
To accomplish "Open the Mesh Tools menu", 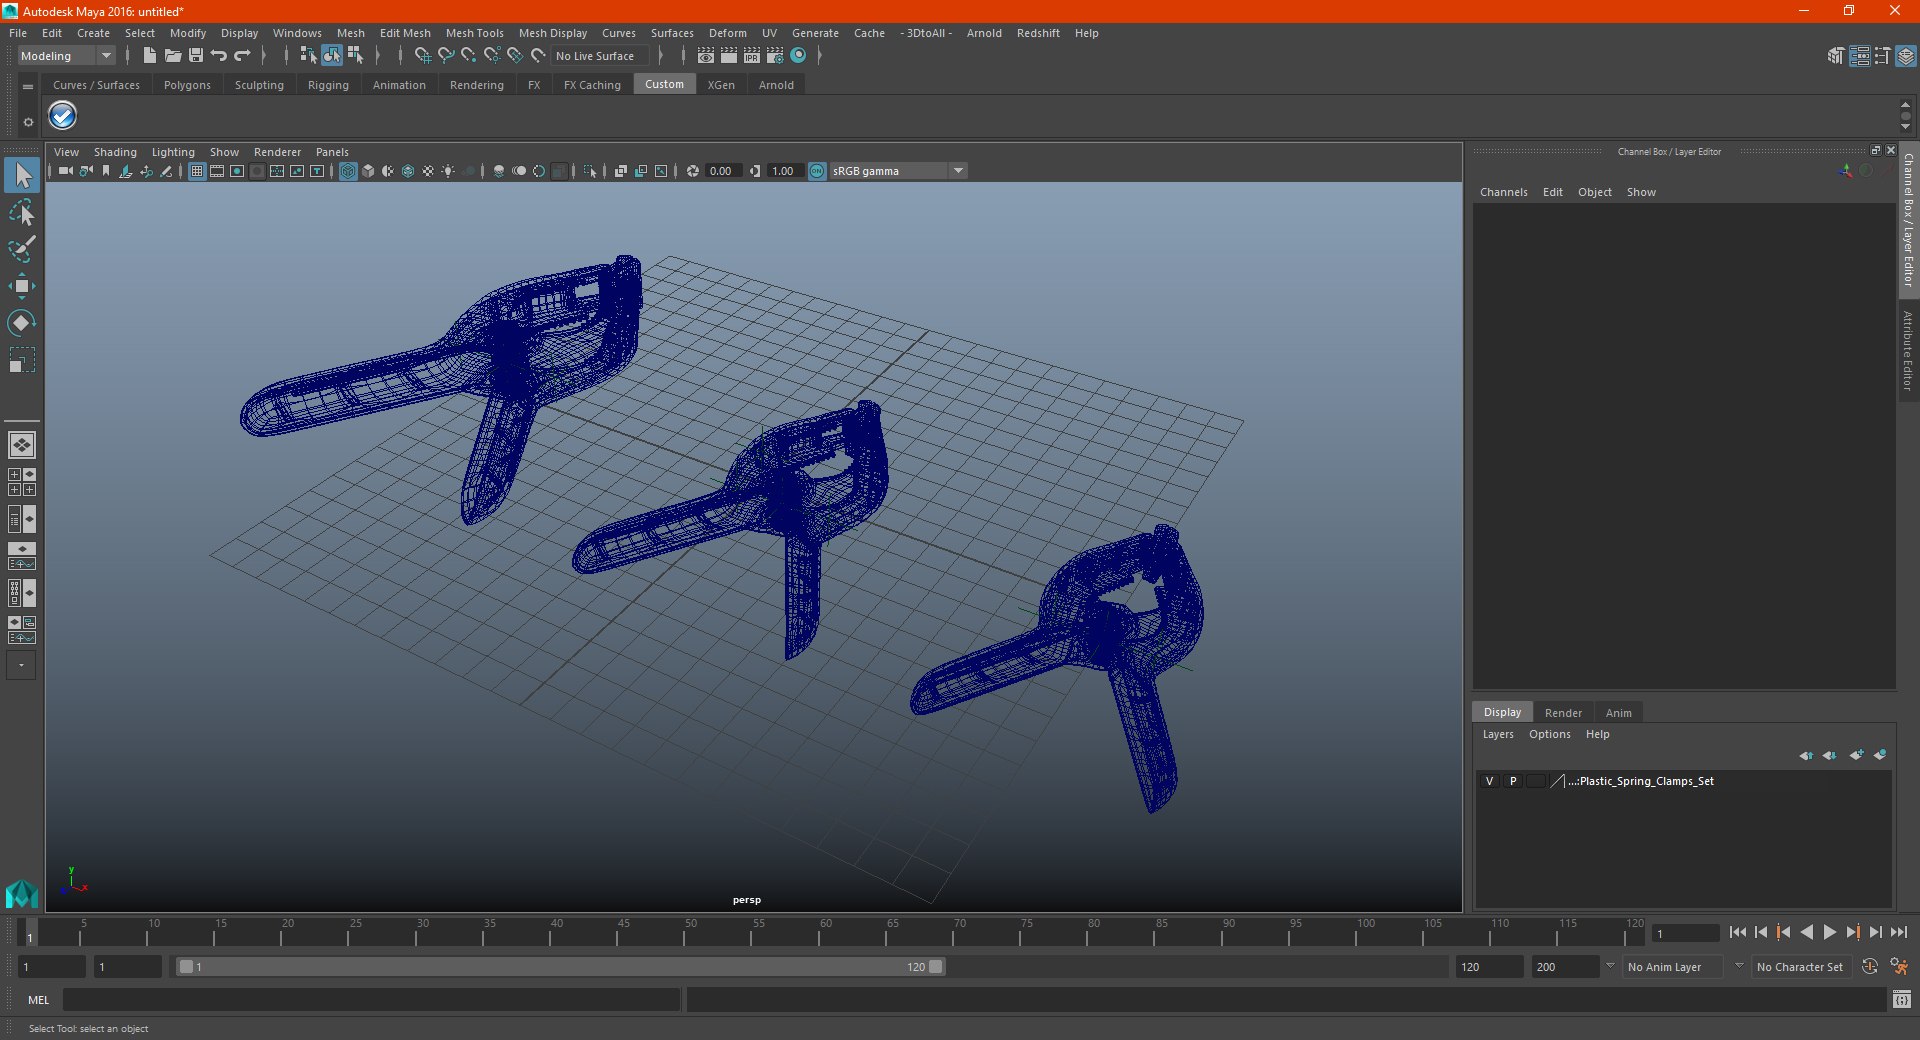I will [474, 33].
